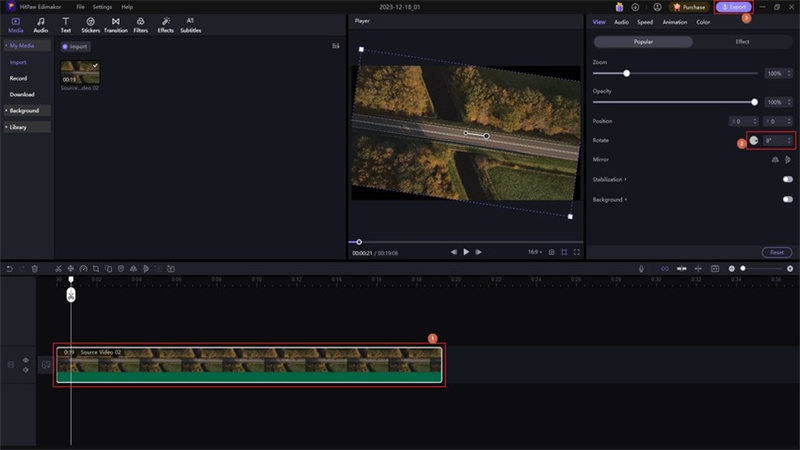Viewport: 800px width, 450px height.
Task: Expand the Background sidebar section
Action: [27, 110]
